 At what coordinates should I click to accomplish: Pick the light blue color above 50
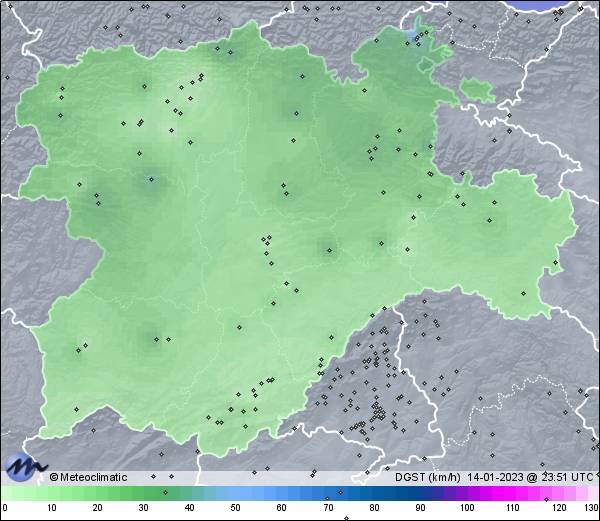[236, 493]
